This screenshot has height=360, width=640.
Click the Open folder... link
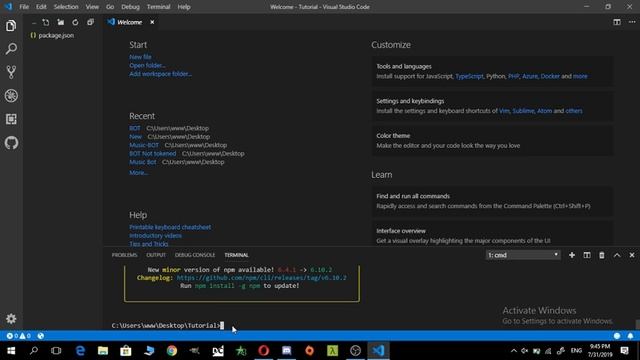[x=147, y=65]
